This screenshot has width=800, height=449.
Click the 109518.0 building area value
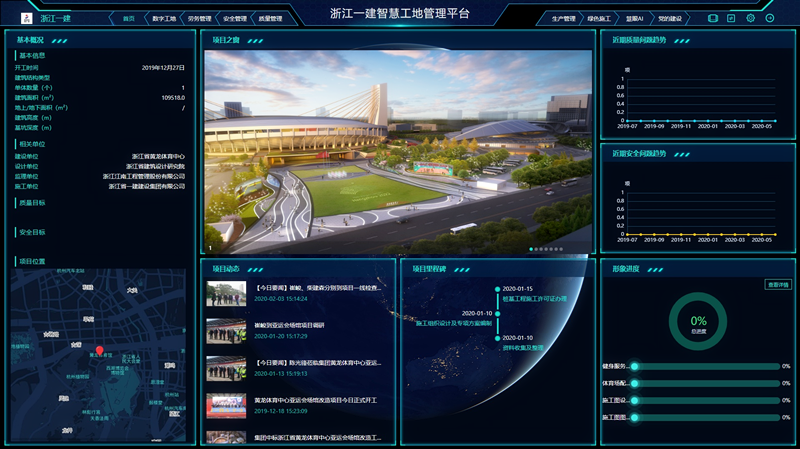(x=173, y=97)
